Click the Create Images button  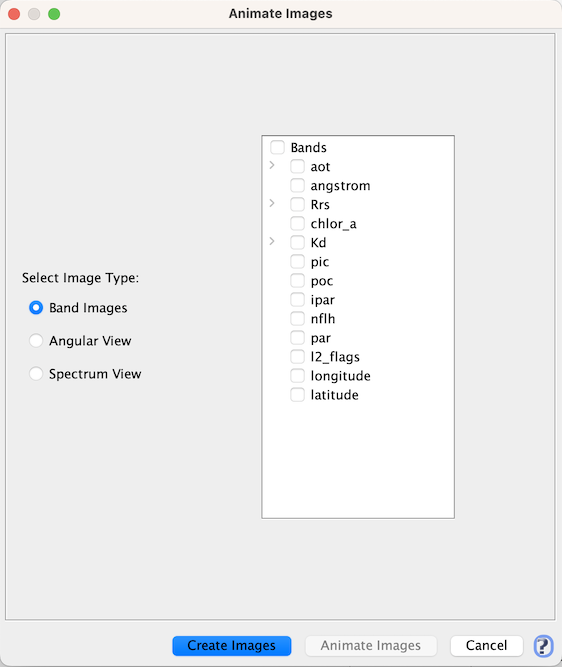tap(231, 646)
